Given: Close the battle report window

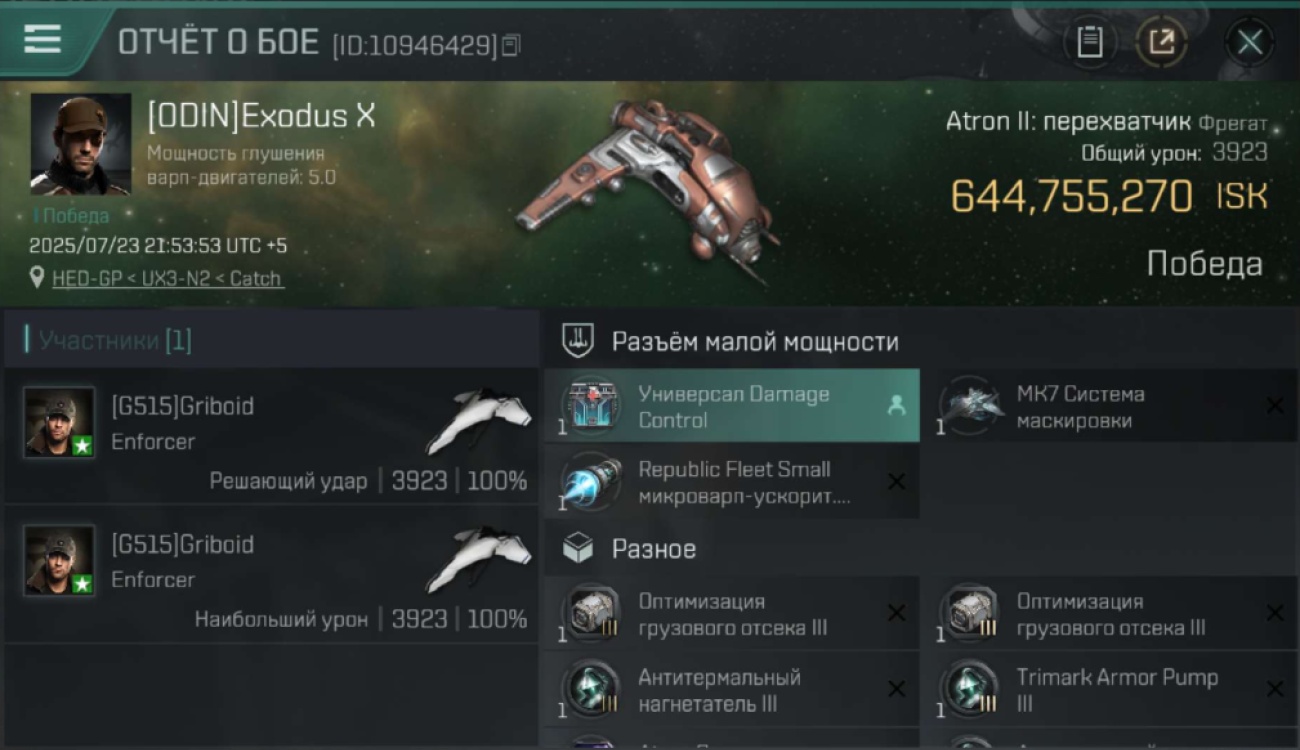Looking at the screenshot, I should coord(1249,42).
